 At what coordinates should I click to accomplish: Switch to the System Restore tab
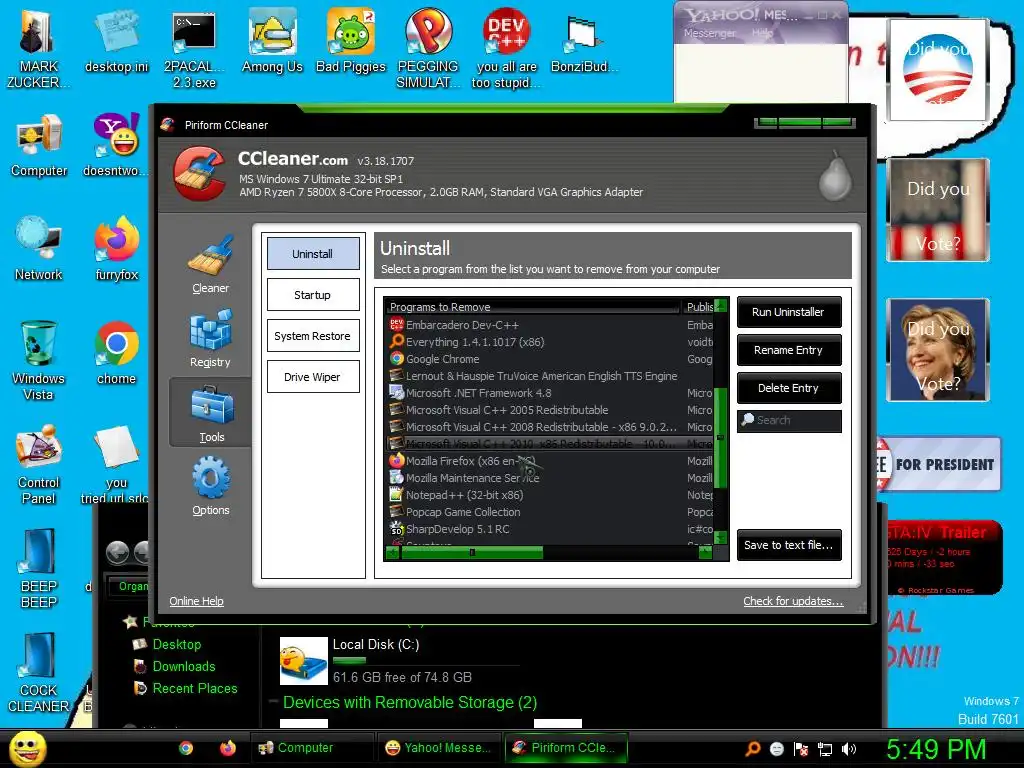pos(313,336)
